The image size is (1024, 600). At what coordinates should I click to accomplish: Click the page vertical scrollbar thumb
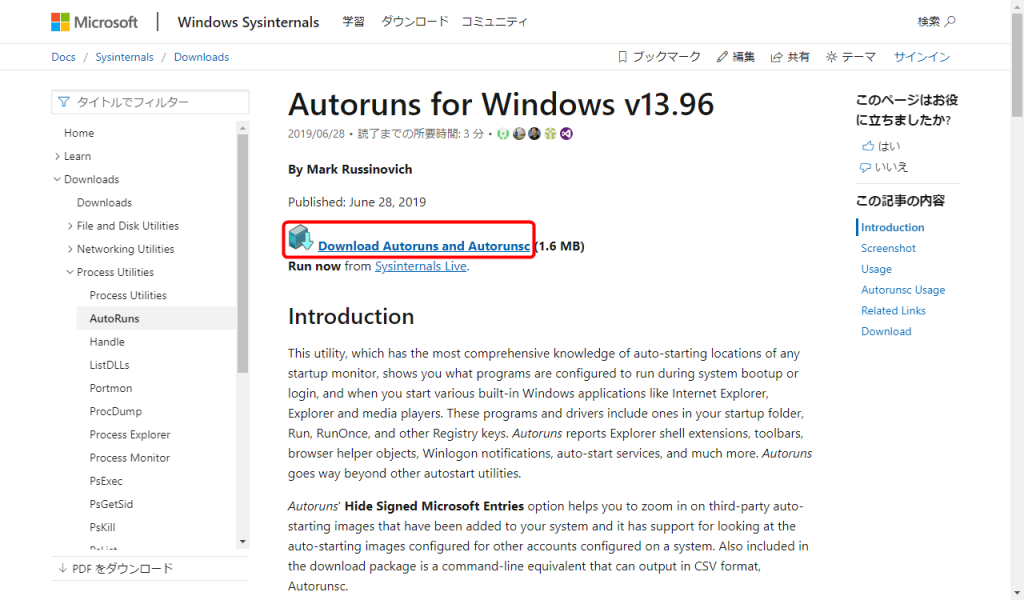1017,65
